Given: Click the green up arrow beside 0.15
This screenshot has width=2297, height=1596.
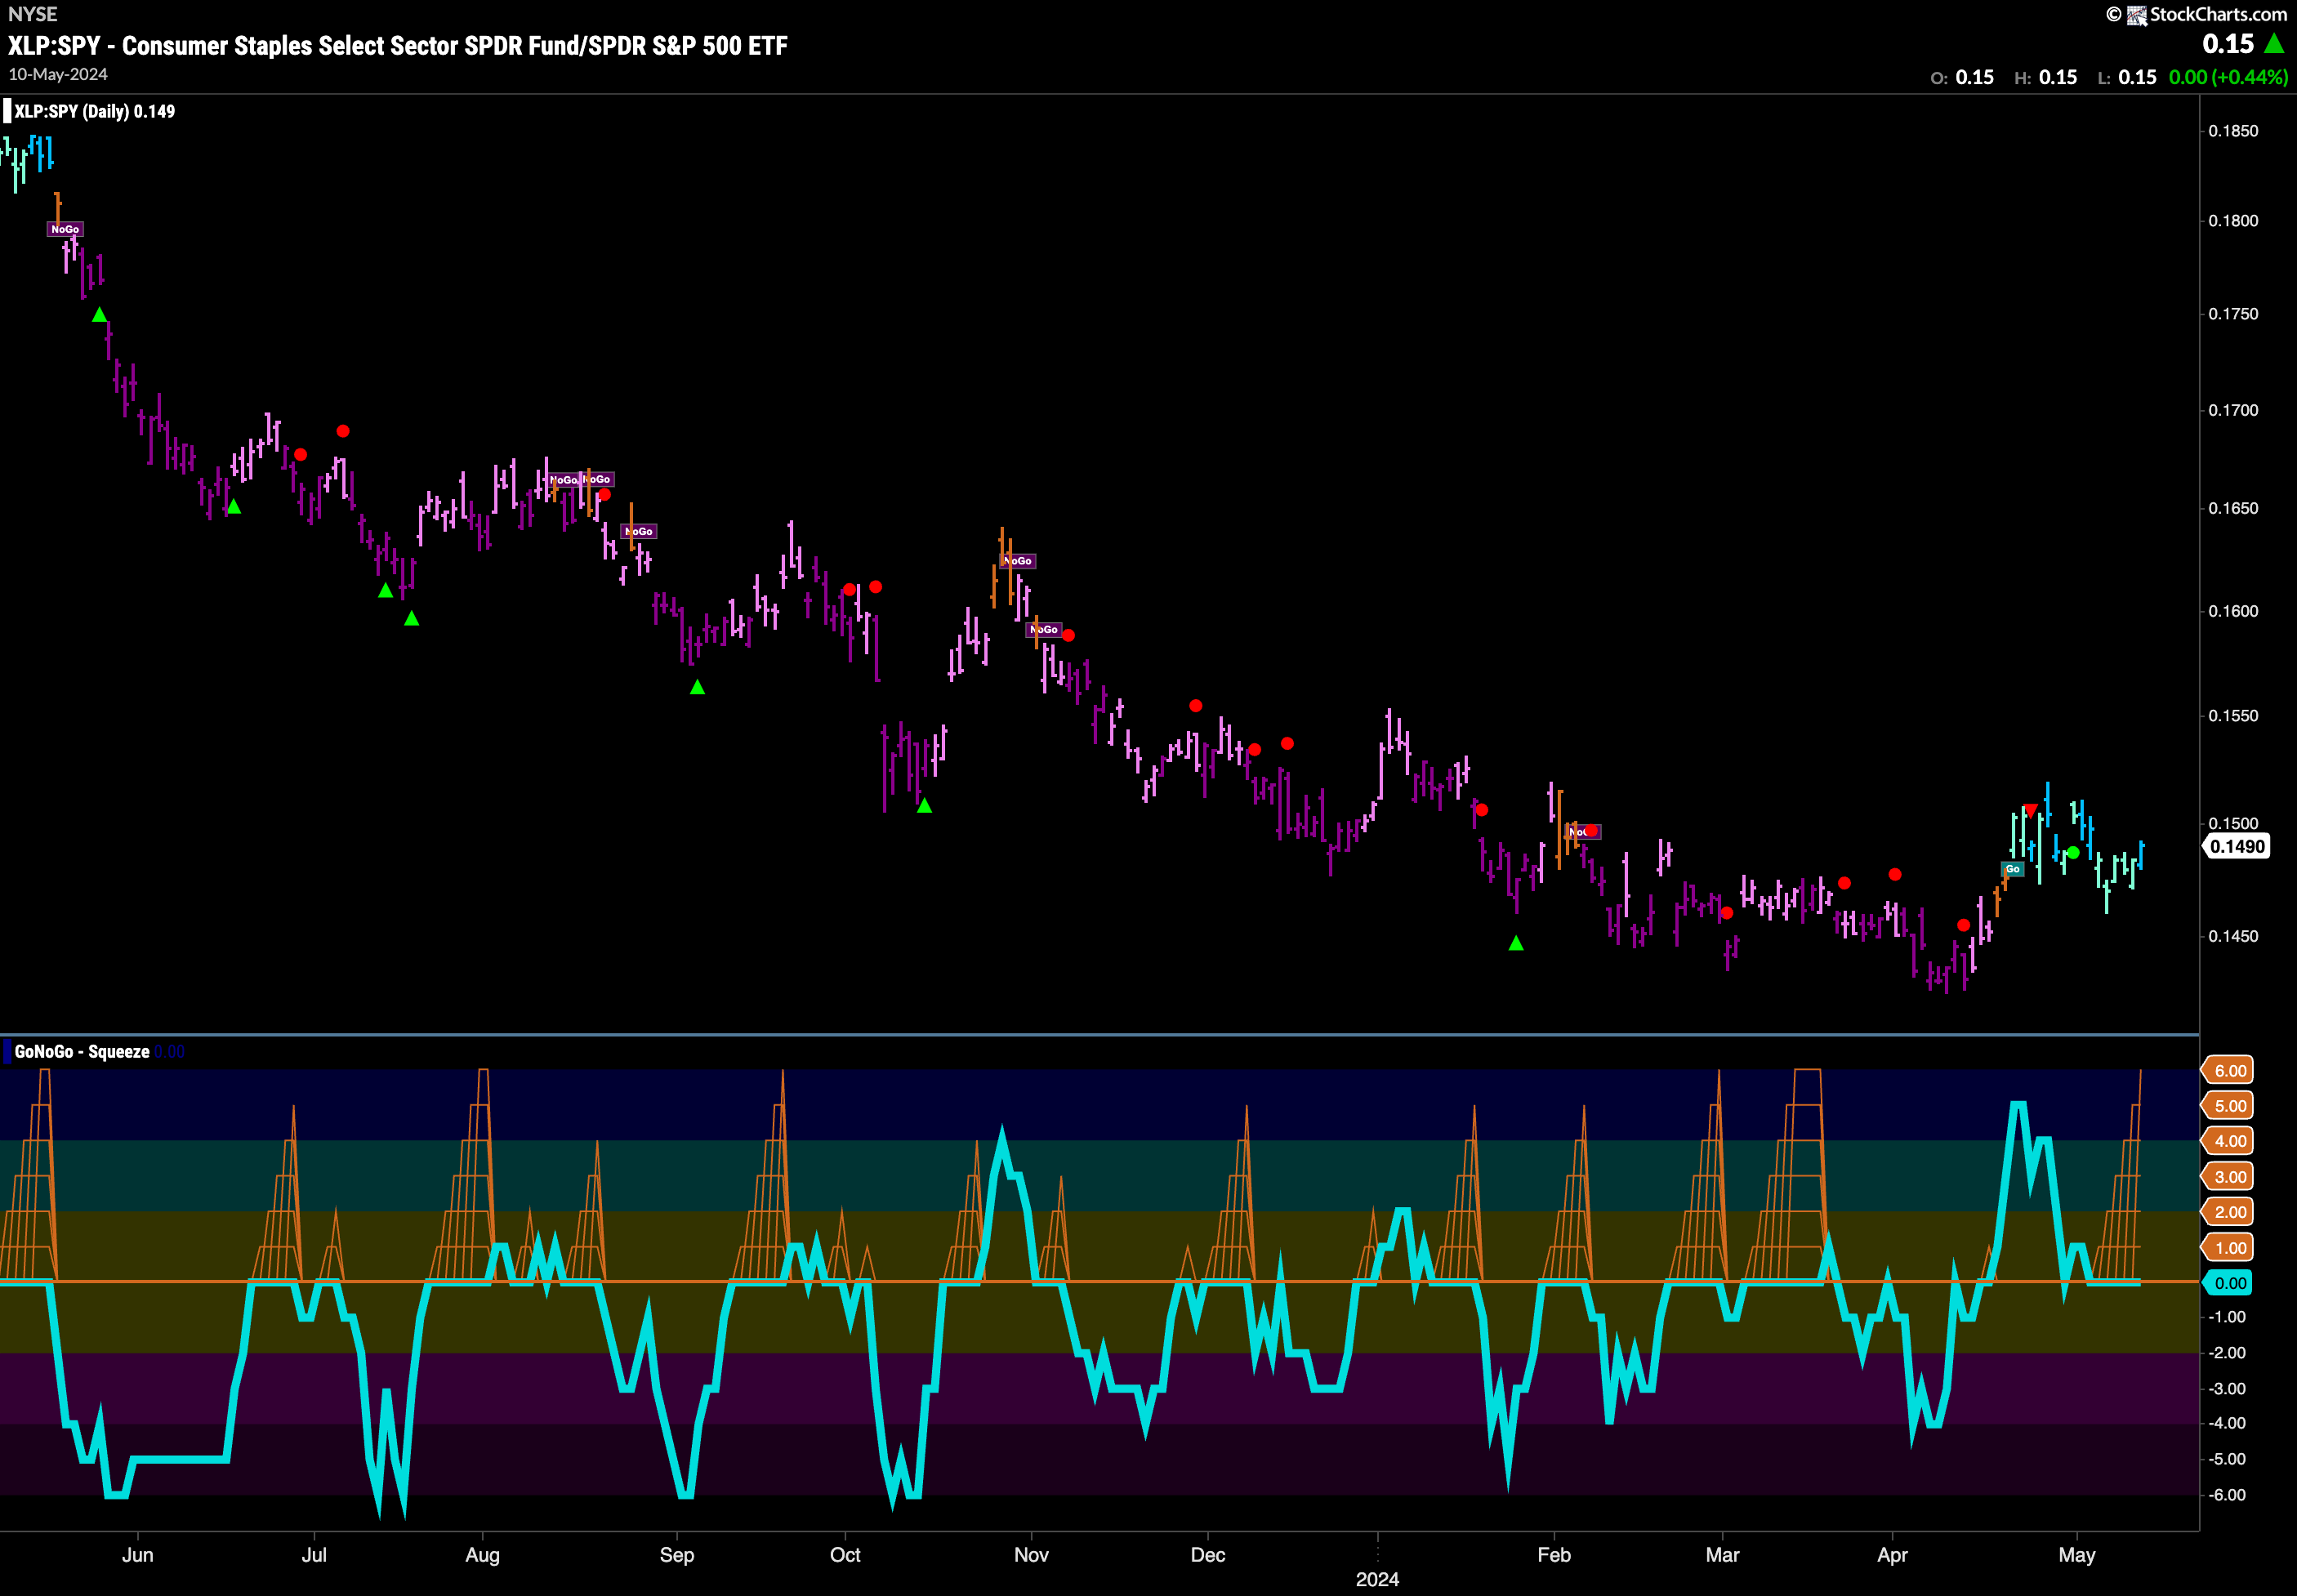Looking at the screenshot, I should [x=2274, y=44].
